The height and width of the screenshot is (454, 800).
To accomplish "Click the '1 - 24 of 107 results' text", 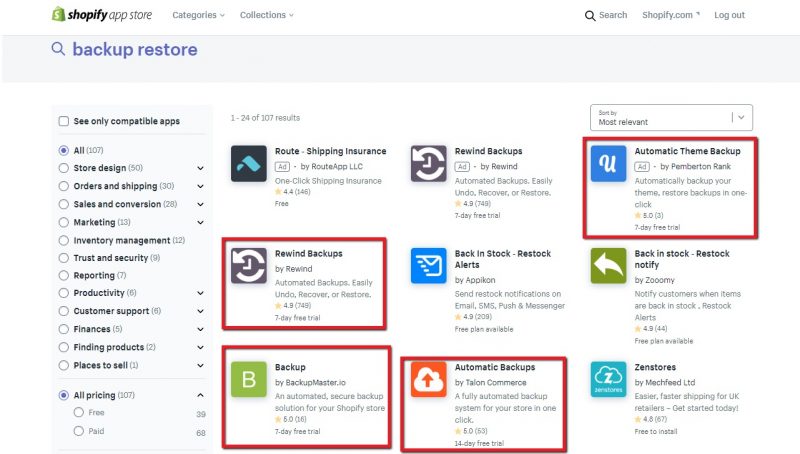I will click(265, 118).
